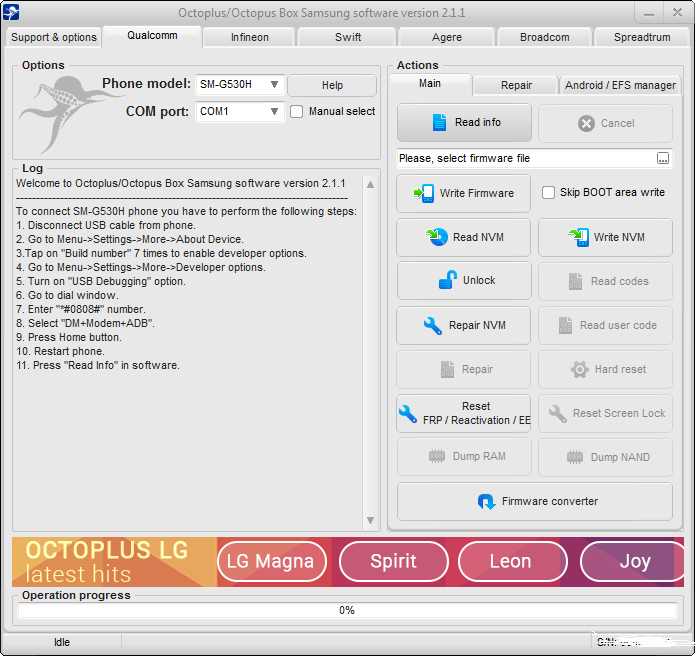Close the Octoplus window
The image size is (695, 656).
[677, 13]
